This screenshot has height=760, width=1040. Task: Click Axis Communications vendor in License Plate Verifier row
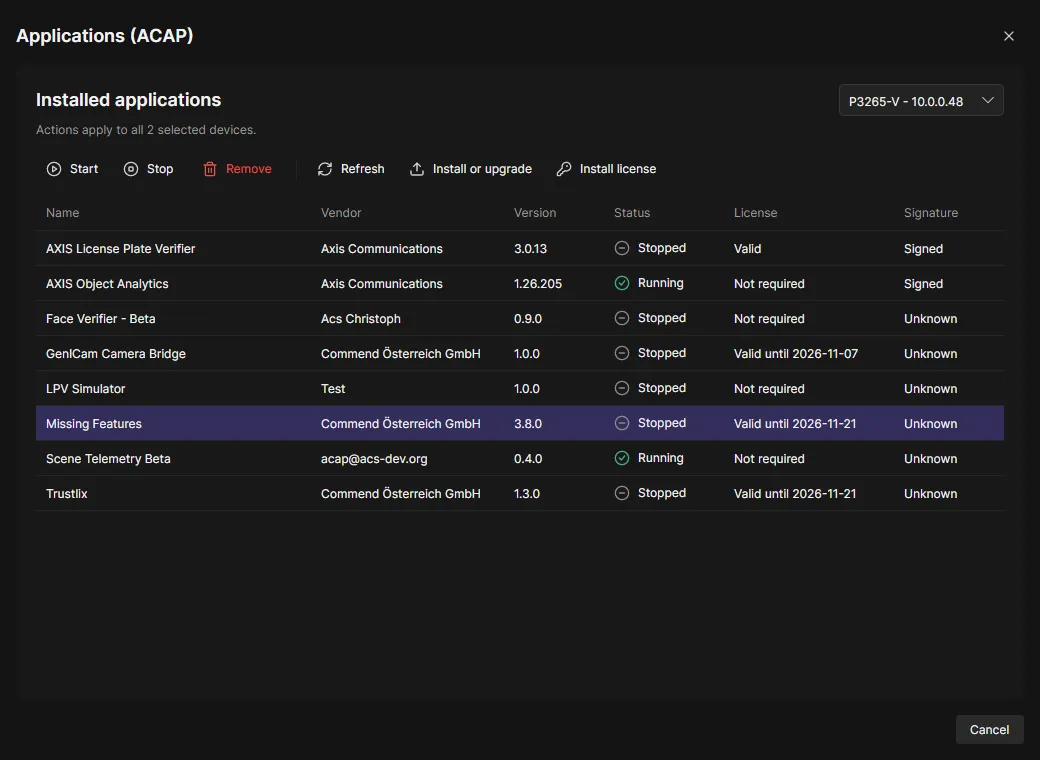point(382,249)
